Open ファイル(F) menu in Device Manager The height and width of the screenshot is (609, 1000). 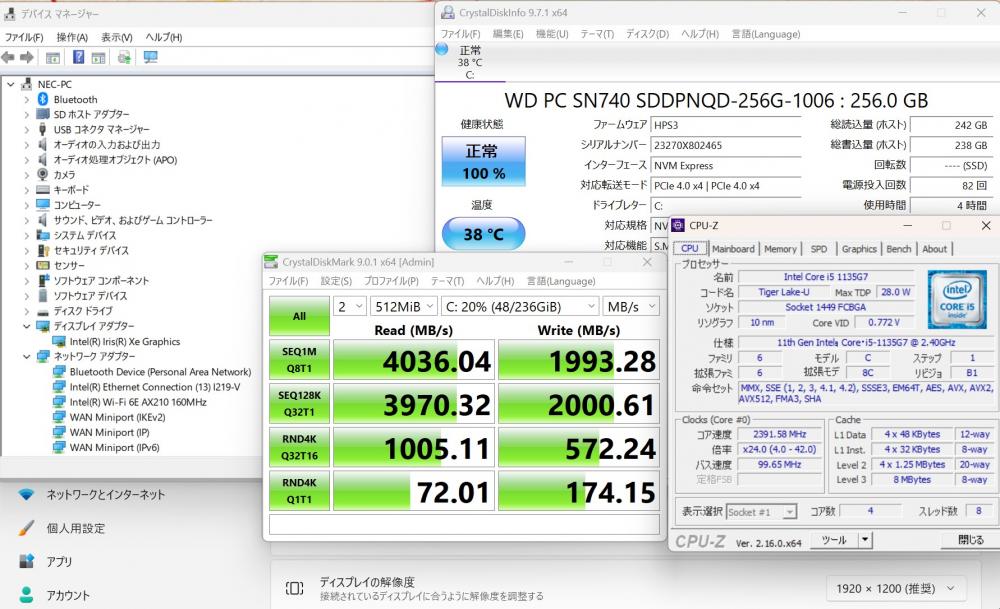24,37
